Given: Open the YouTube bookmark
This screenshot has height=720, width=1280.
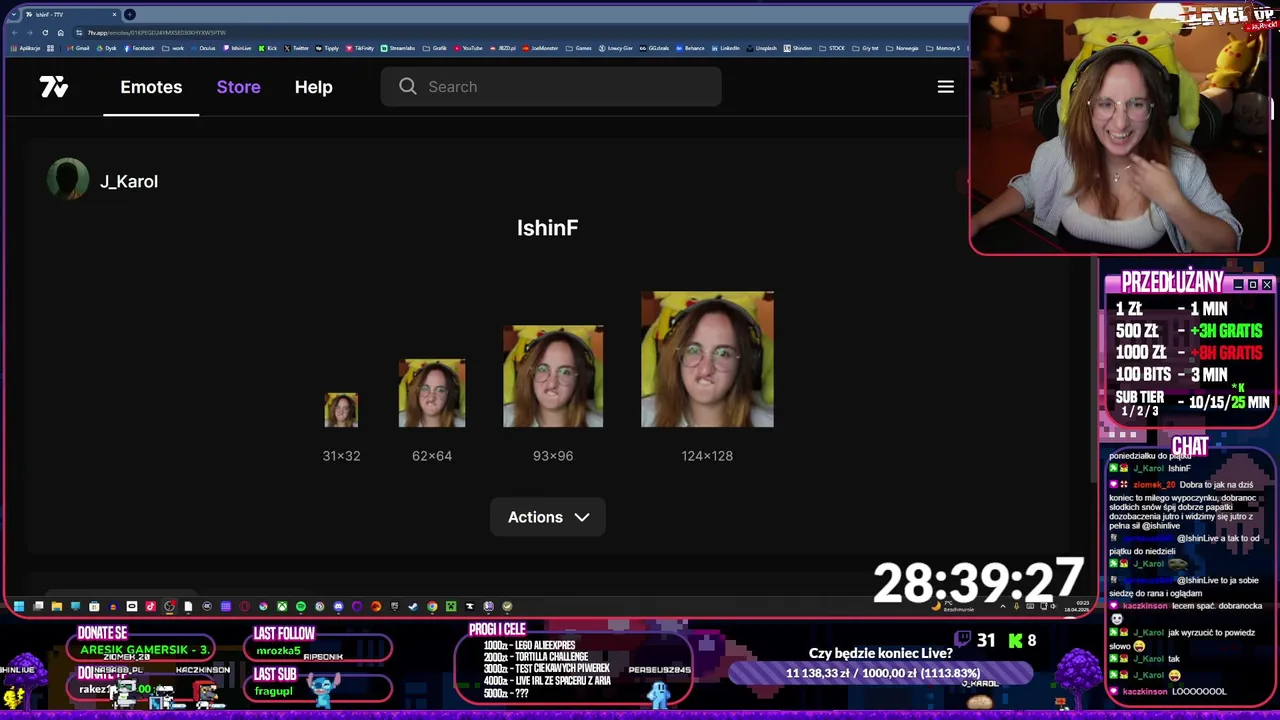Looking at the screenshot, I should tap(468, 48).
